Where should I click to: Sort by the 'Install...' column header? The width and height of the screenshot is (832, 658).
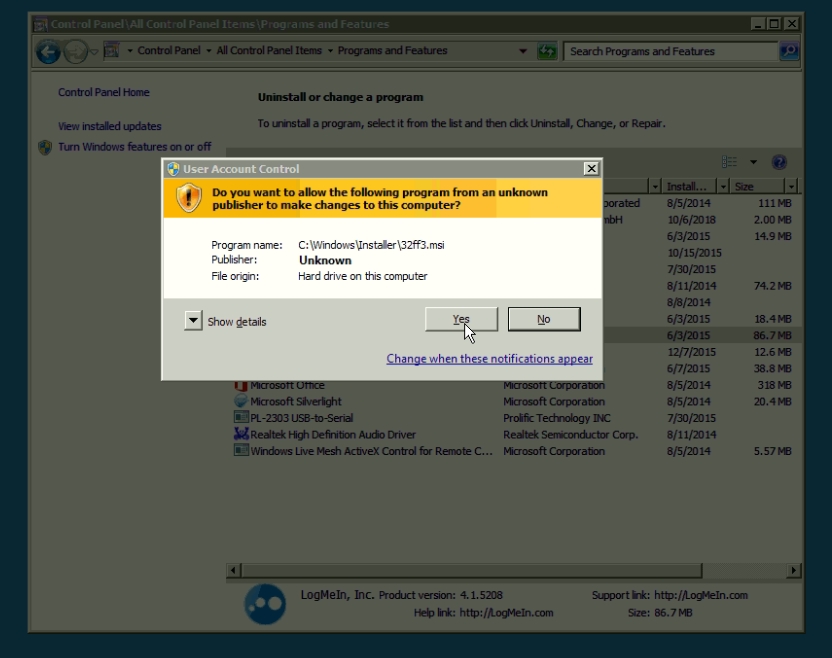click(687, 186)
